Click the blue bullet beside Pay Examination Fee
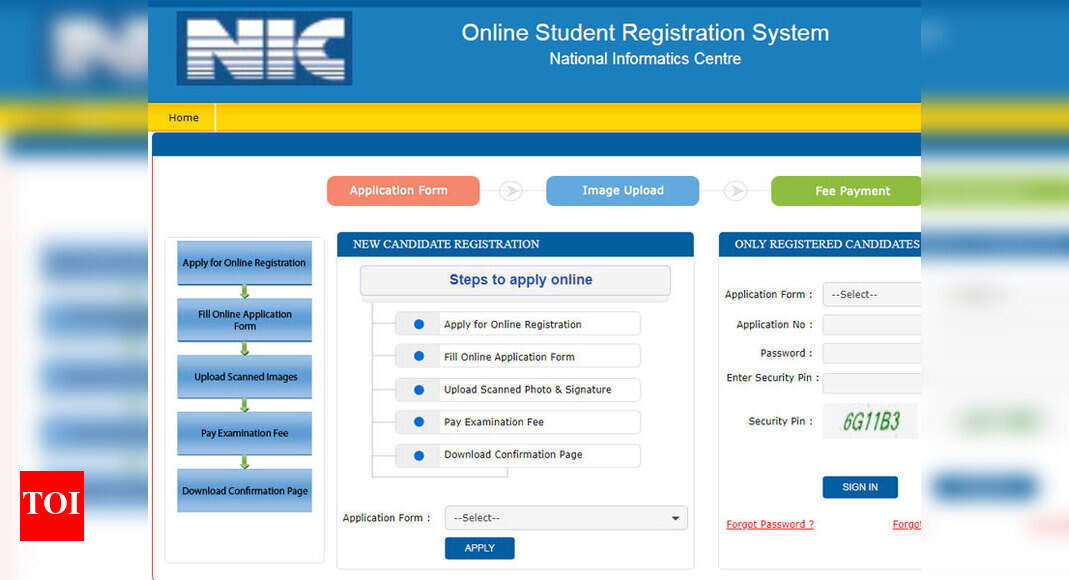Screen dimensions: 1069x580 419,421
